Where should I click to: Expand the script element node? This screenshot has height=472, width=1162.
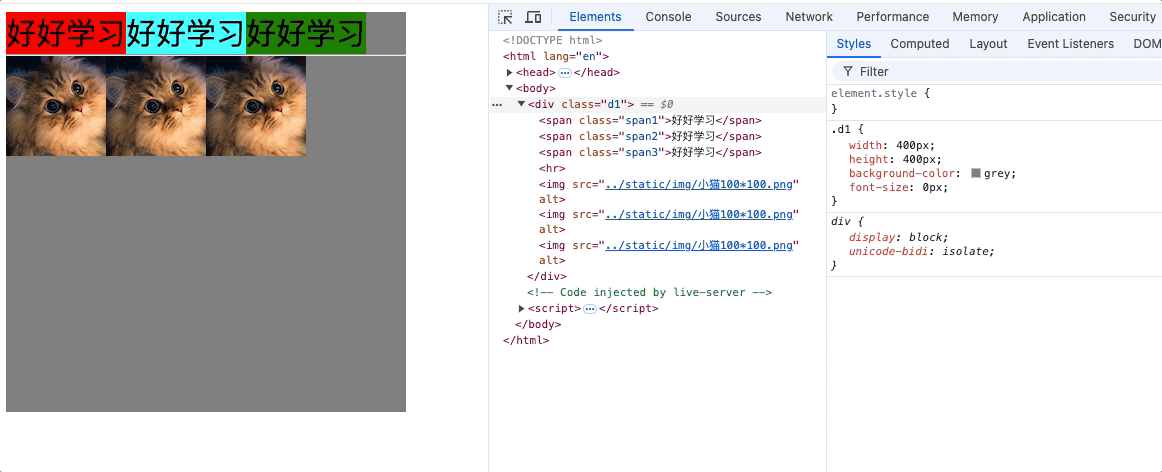pos(522,308)
